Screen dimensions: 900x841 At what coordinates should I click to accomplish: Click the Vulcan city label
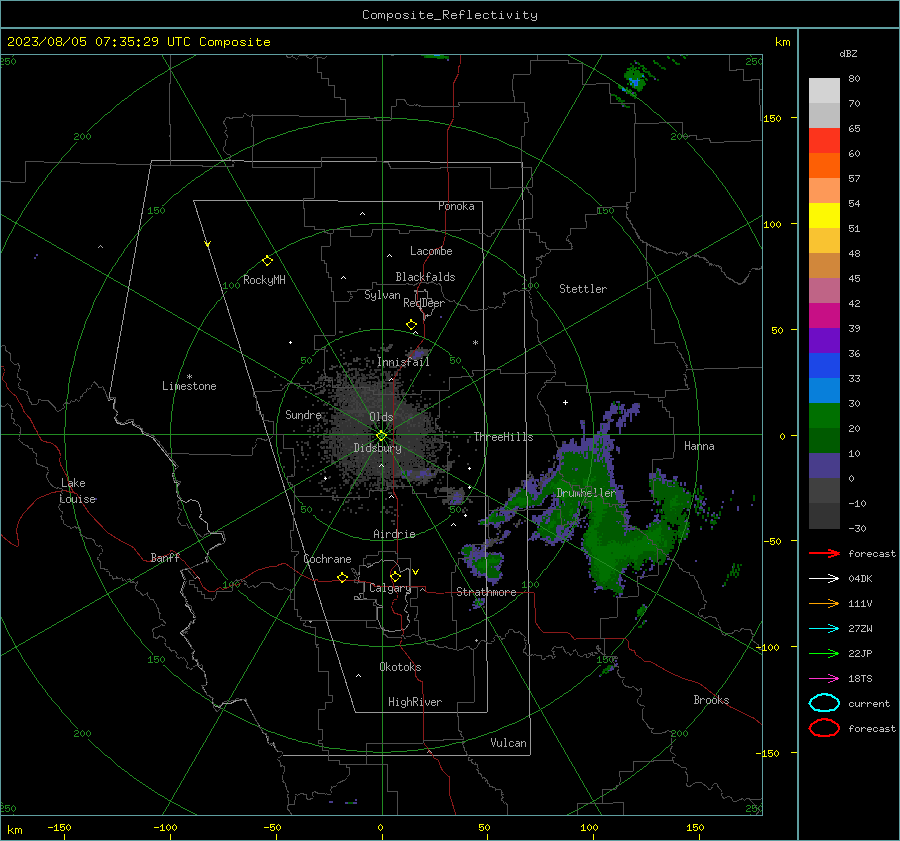[x=508, y=743]
